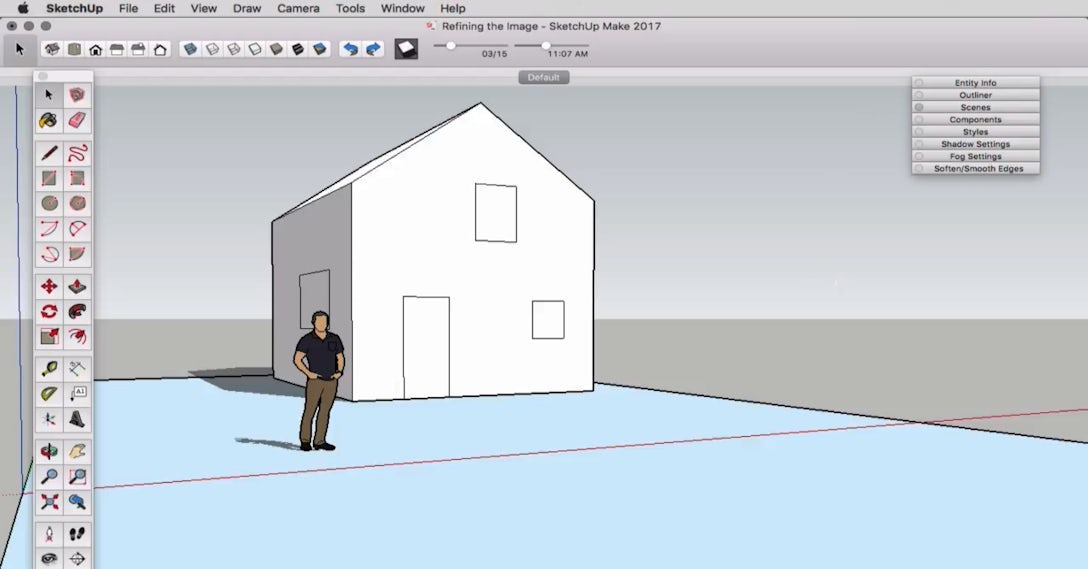Enable the Monochrome face style
Image resolution: width=1088 pixels, height=569 pixels.
coord(320,48)
